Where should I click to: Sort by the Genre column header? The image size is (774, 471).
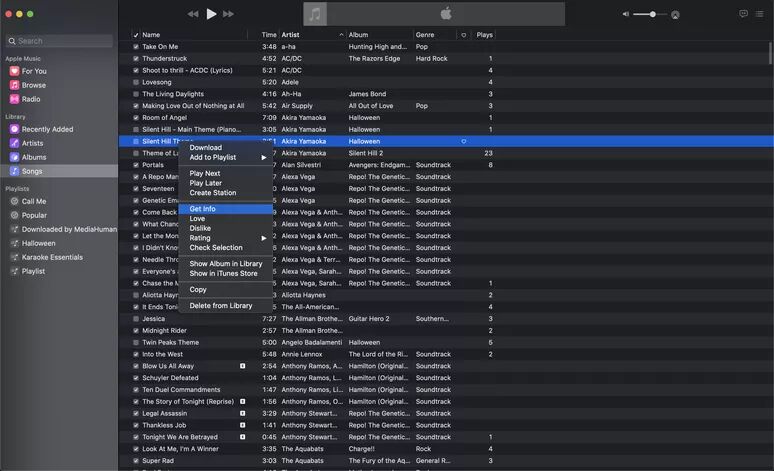[x=425, y=35]
